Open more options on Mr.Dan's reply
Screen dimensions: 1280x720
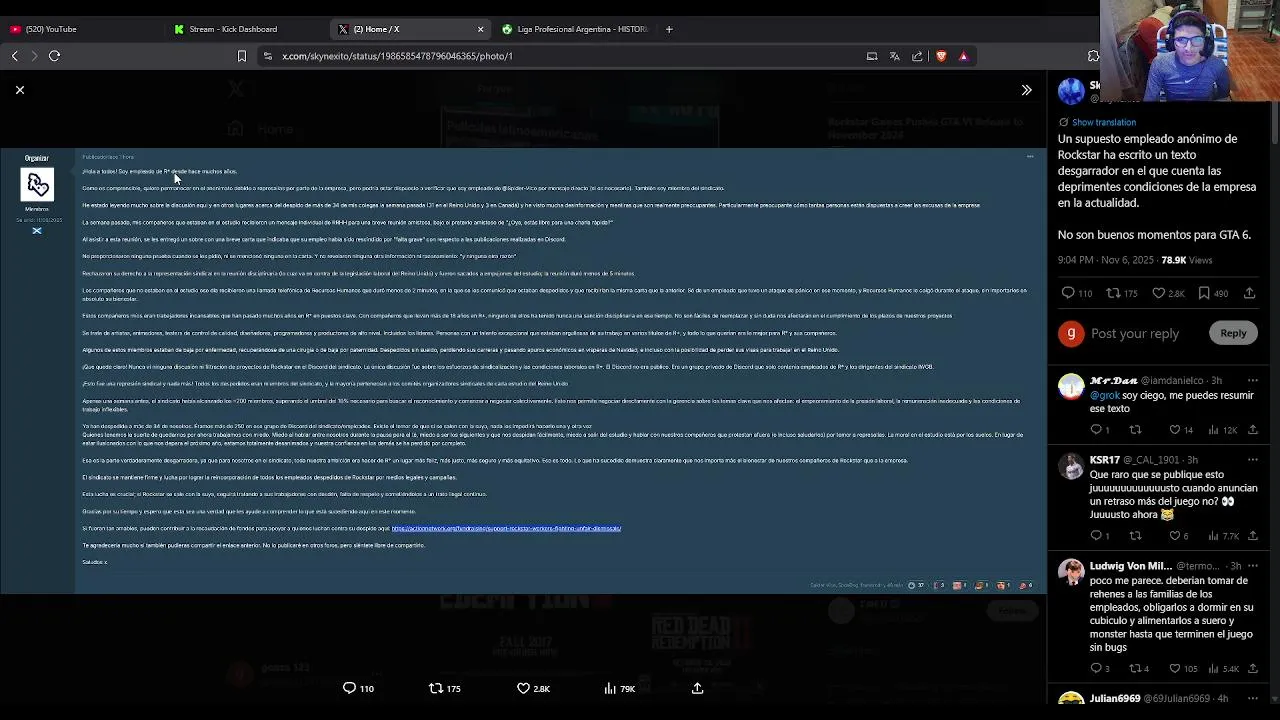tap(1252, 381)
